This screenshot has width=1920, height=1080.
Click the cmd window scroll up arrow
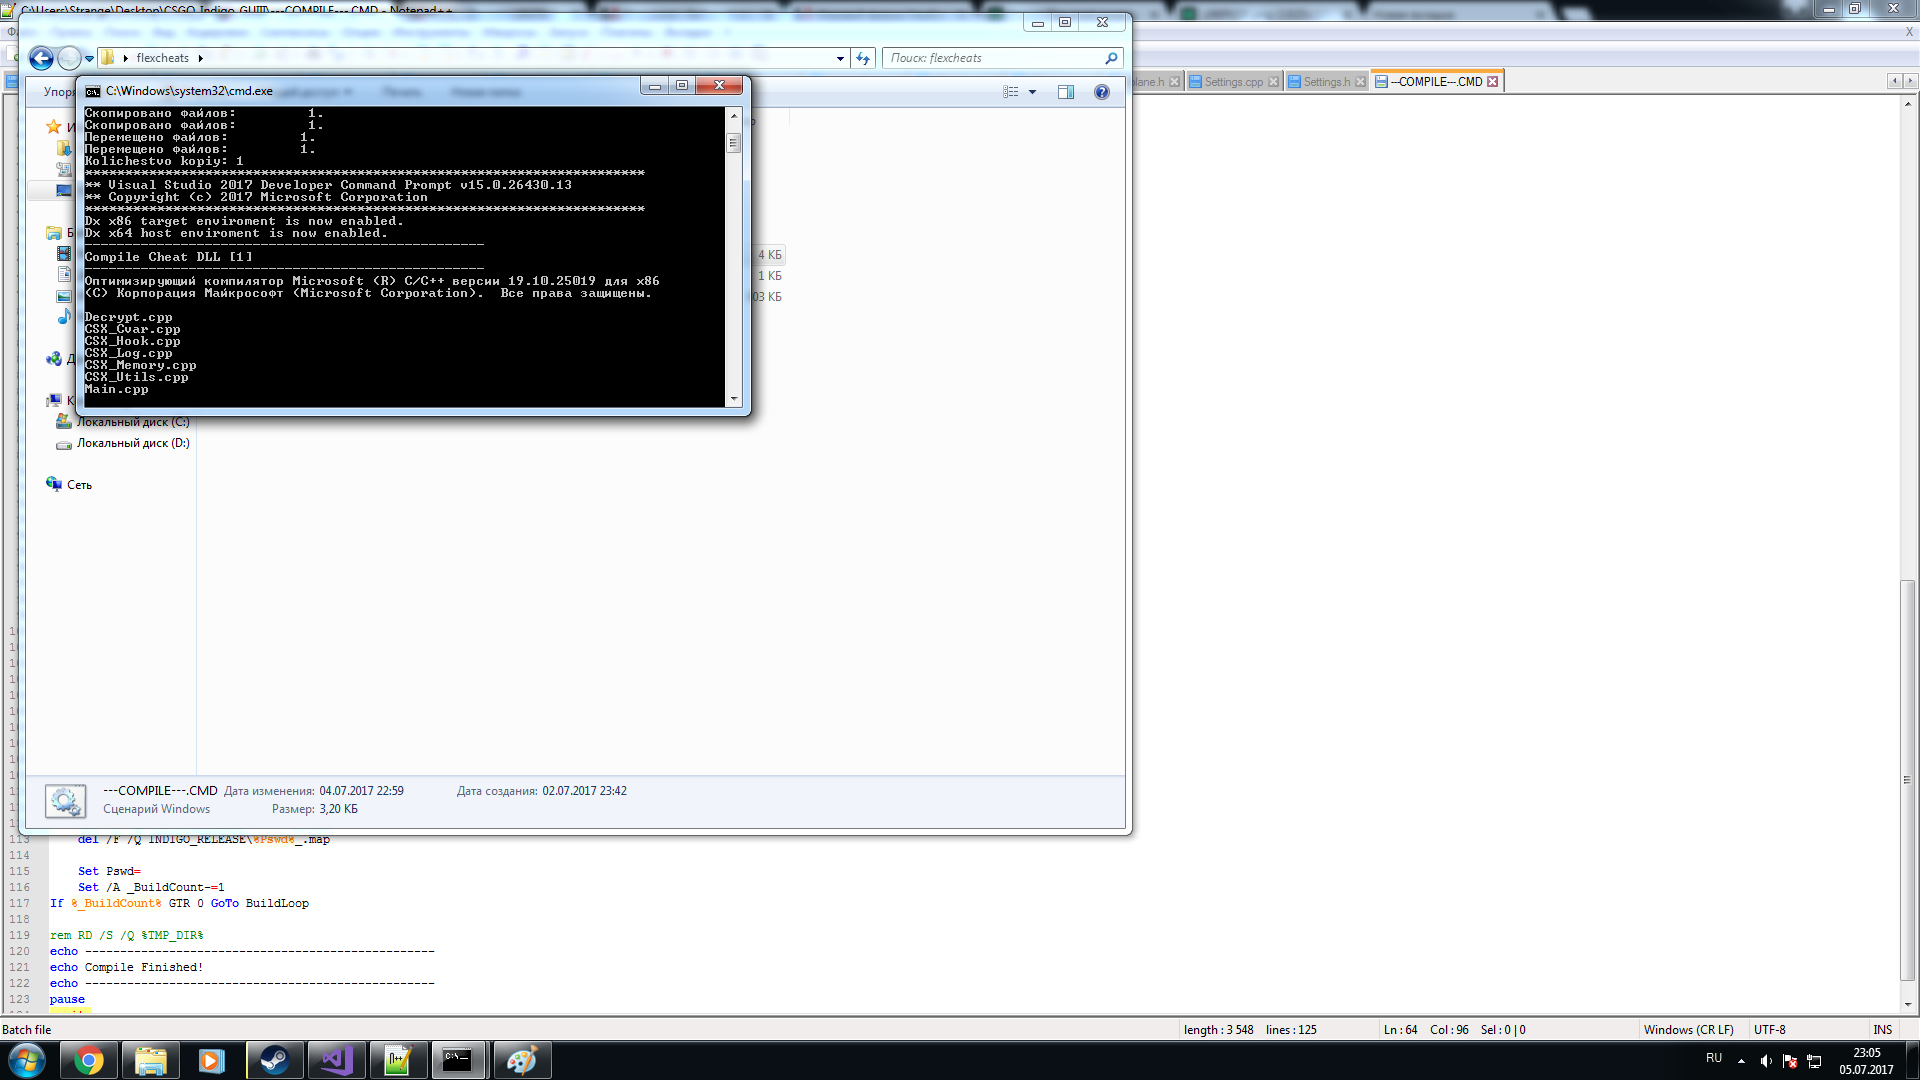click(x=734, y=116)
